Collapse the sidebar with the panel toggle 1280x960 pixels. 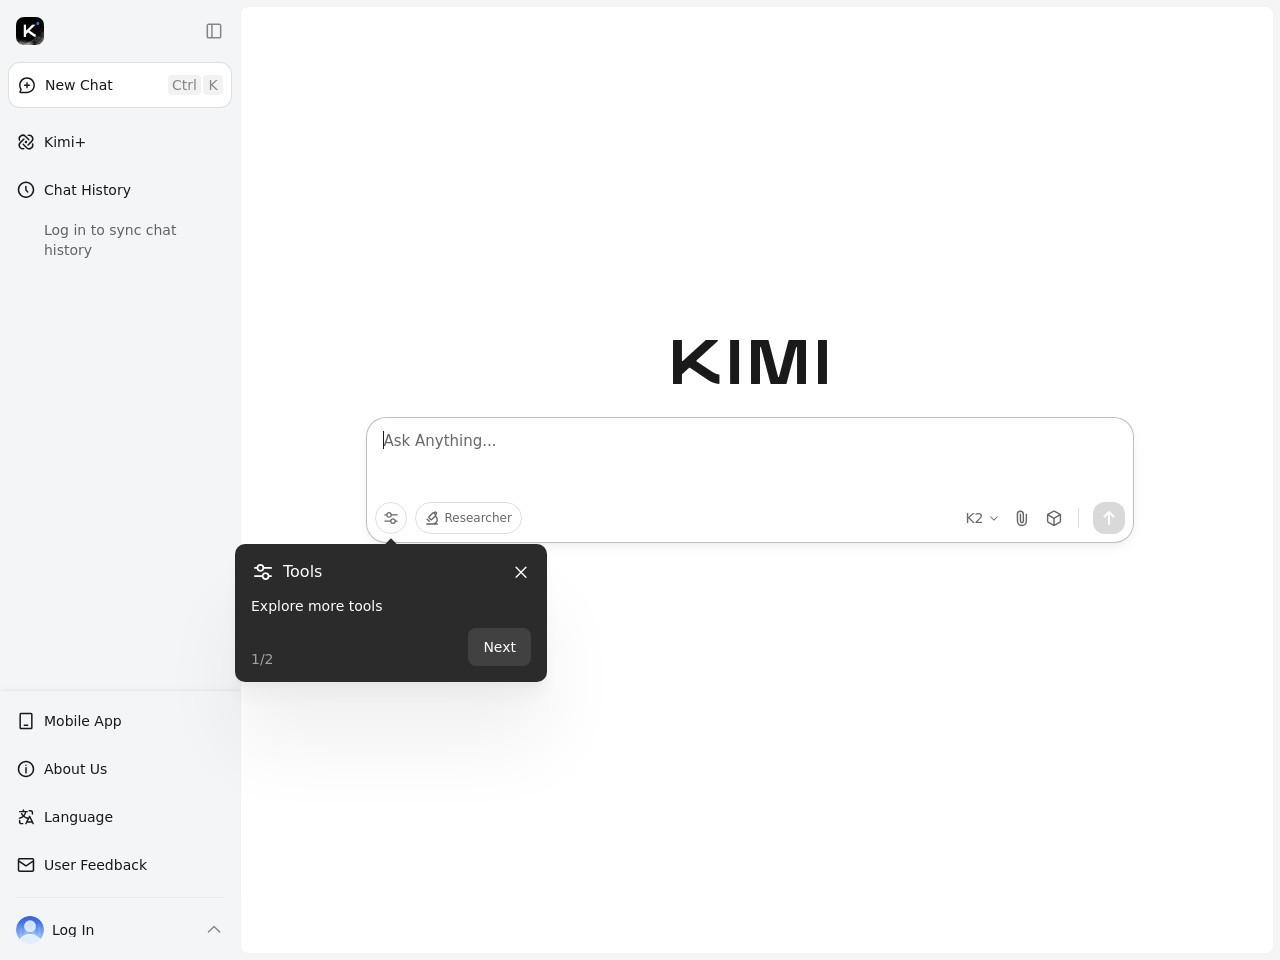214,31
